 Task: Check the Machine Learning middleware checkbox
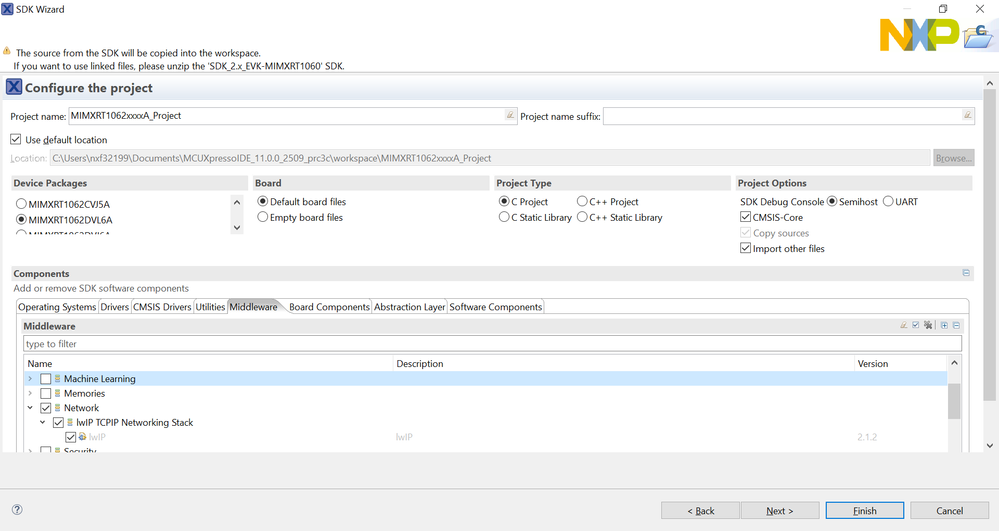[x=45, y=379]
